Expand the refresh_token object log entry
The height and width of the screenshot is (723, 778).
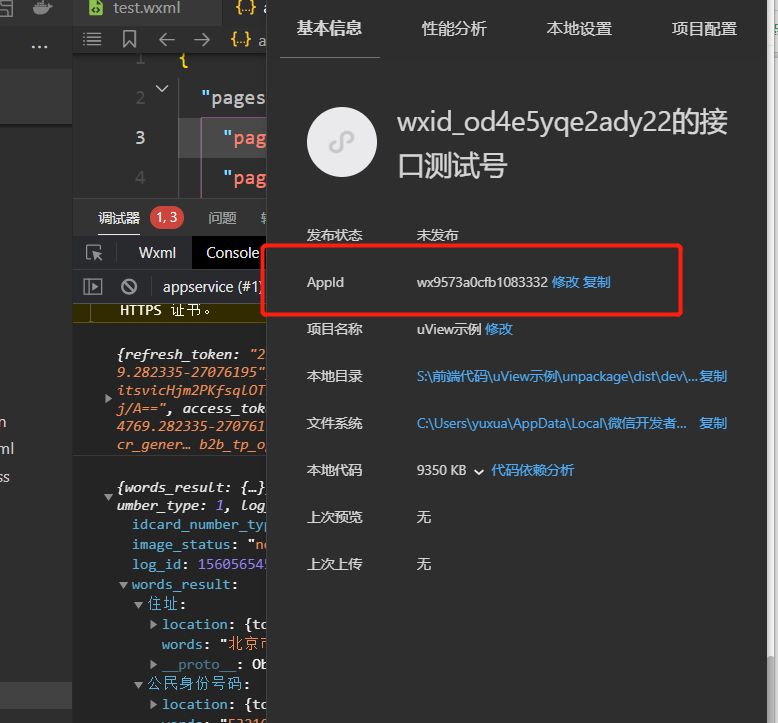(108, 398)
